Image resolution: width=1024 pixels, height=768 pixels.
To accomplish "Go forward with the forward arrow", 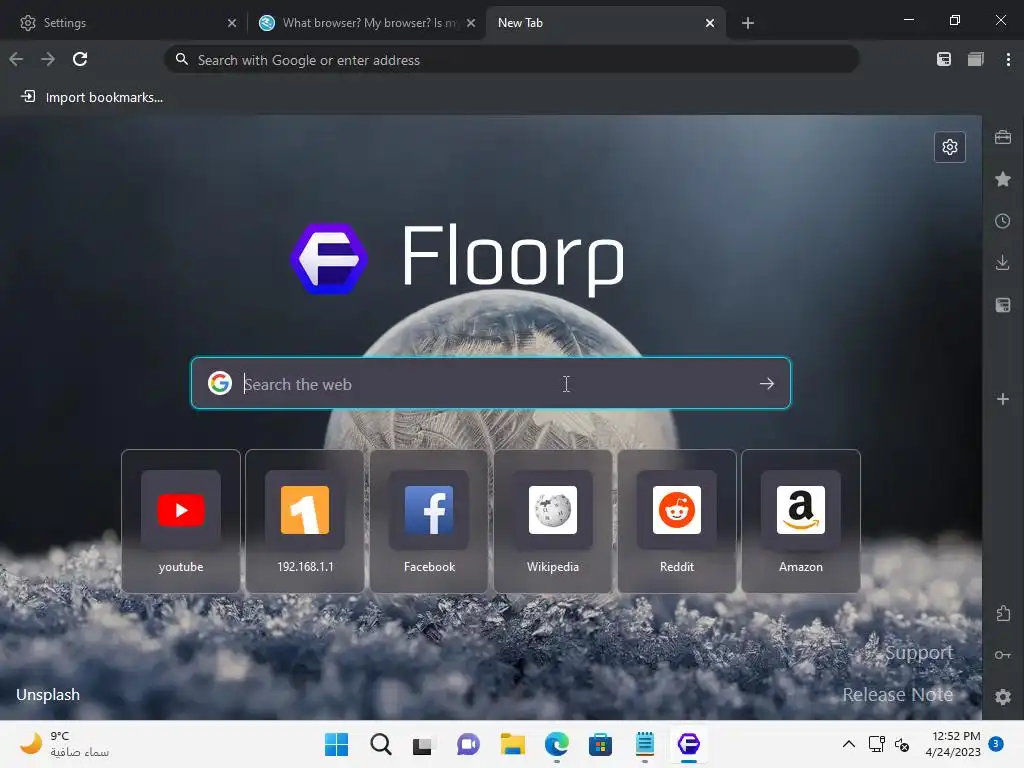I will click(48, 59).
